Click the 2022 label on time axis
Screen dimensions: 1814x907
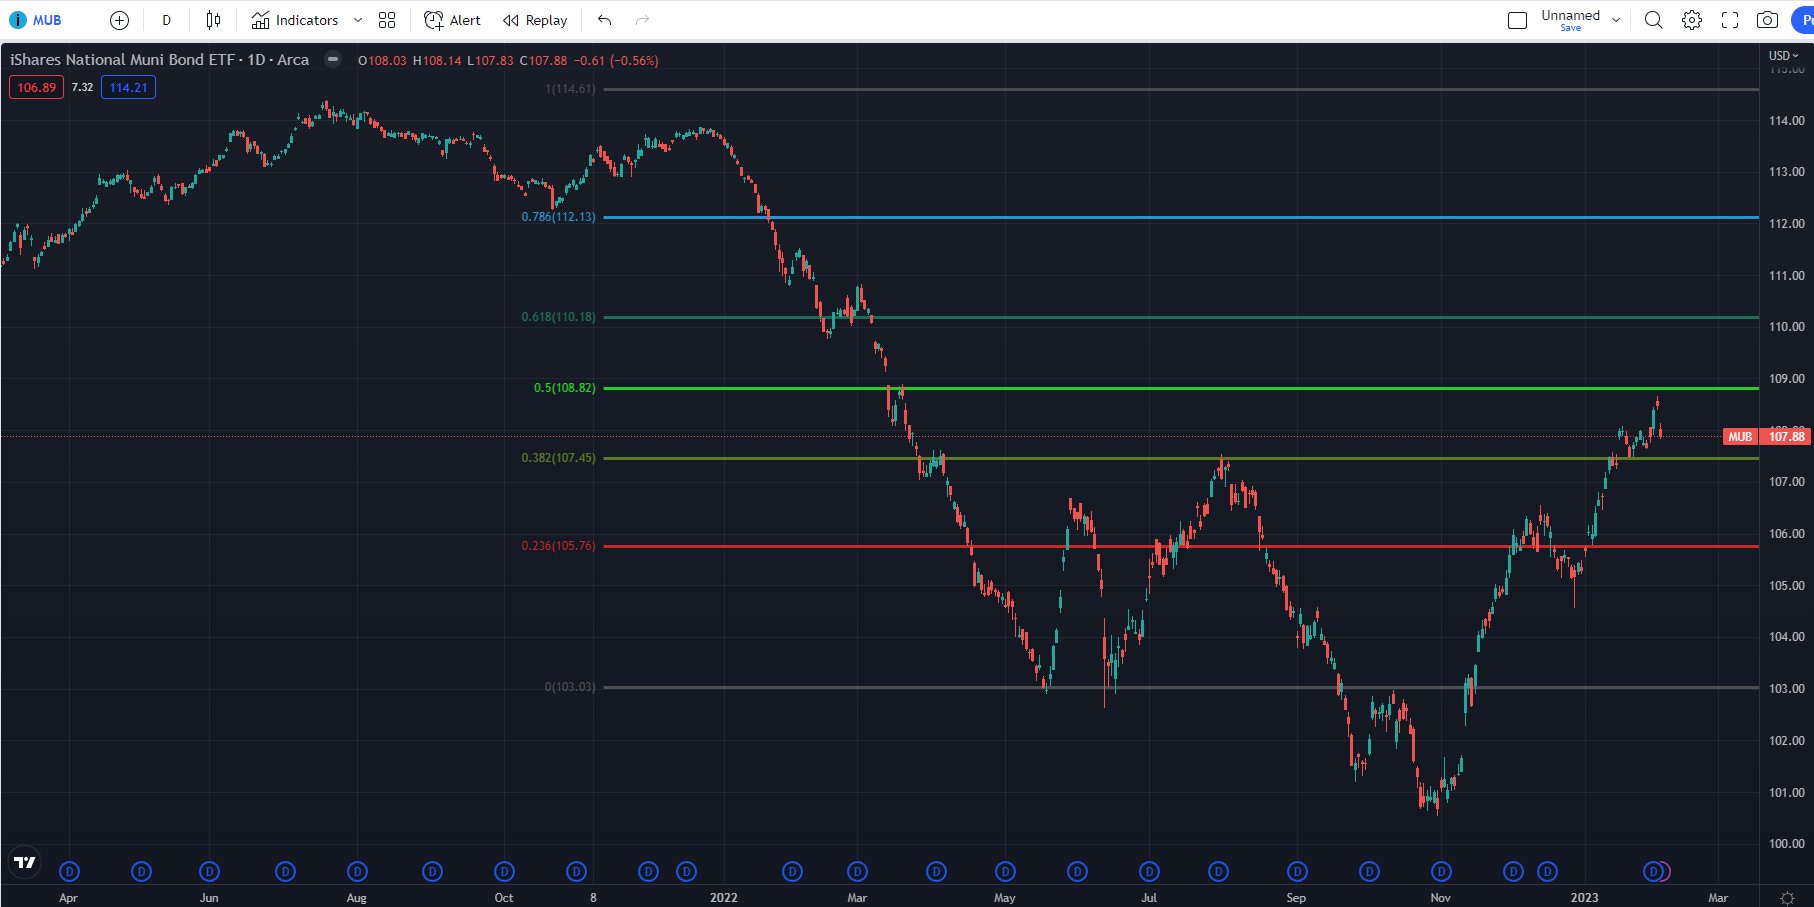[724, 897]
